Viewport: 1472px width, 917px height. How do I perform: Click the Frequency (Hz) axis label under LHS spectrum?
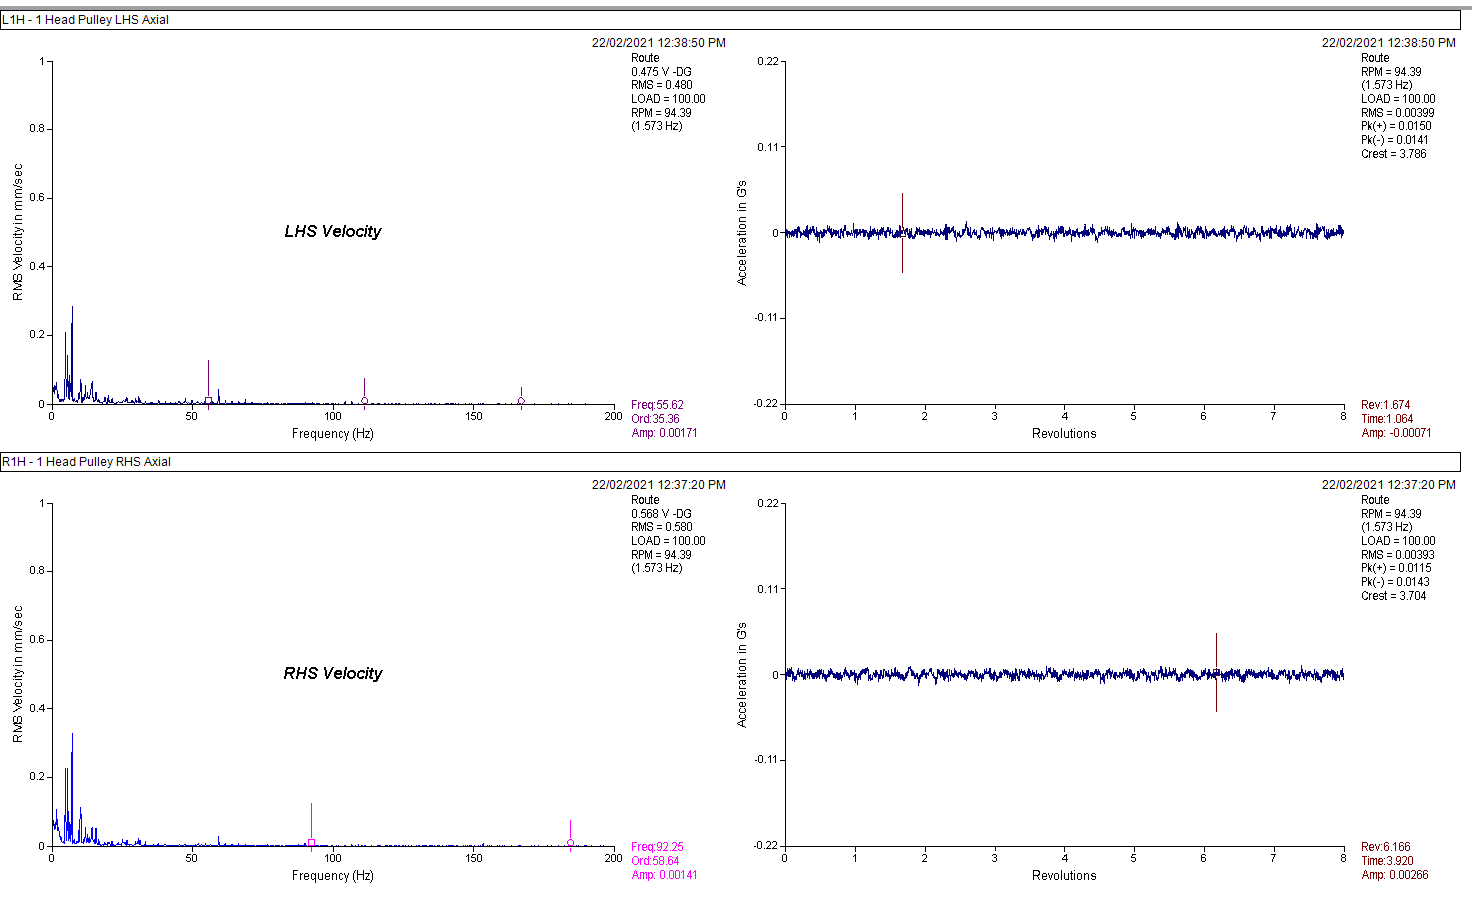tap(332, 433)
